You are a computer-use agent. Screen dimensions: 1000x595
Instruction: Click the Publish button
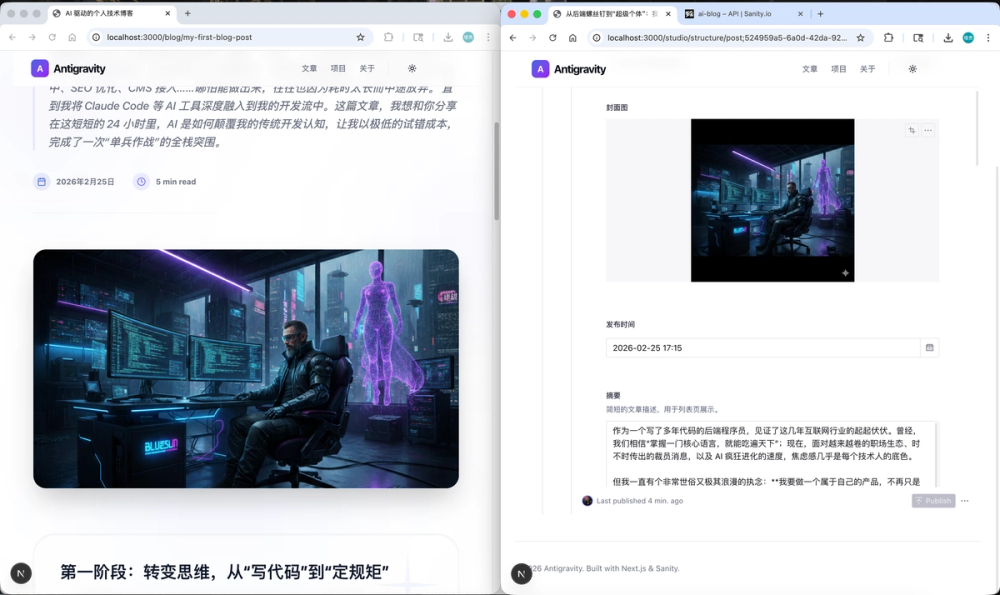coord(933,501)
